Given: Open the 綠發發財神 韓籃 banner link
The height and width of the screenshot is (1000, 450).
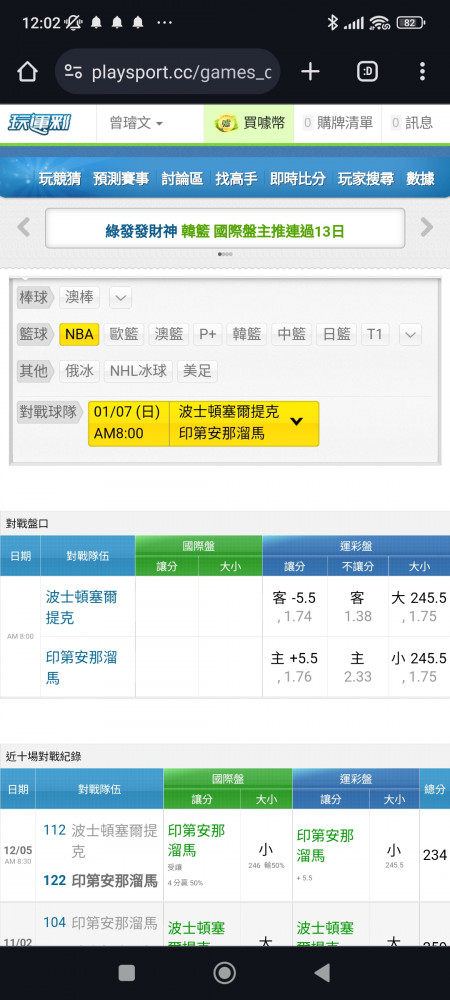Looking at the screenshot, I should [225, 231].
